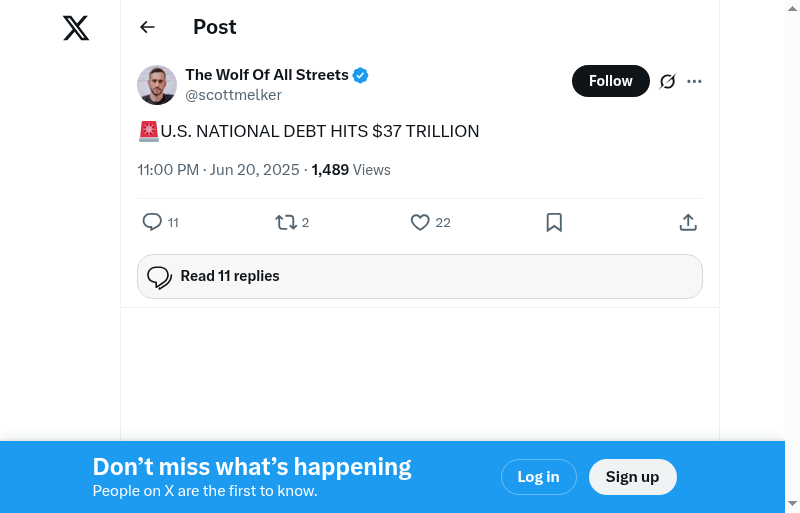The image size is (800, 513).
Task: Bookmark this post
Action: [x=554, y=222]
